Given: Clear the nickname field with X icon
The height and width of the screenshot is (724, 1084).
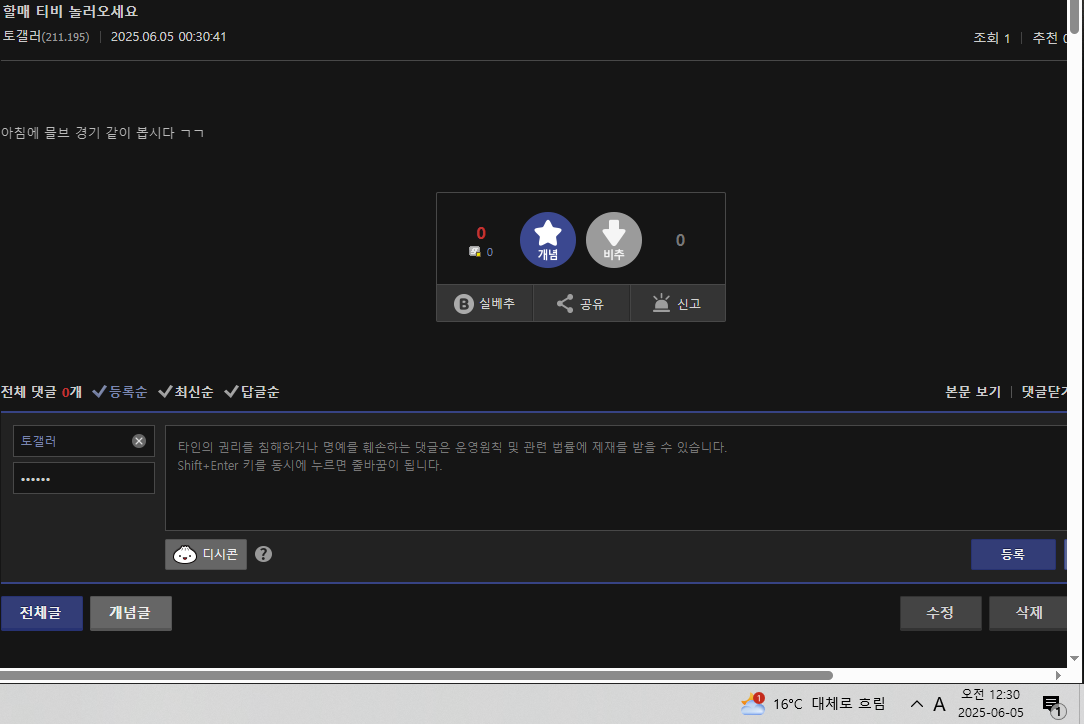Looking at the screenshot, I should [x=139, y=441].
